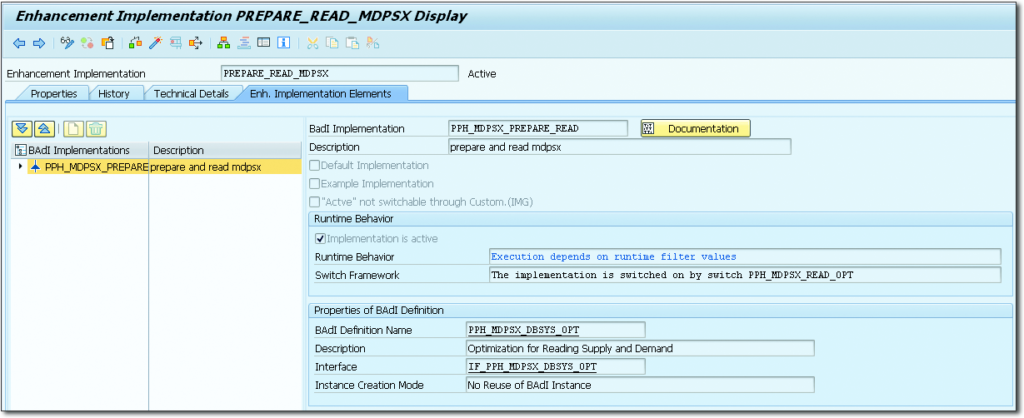Click the "Active" status text

coord(482,74)
